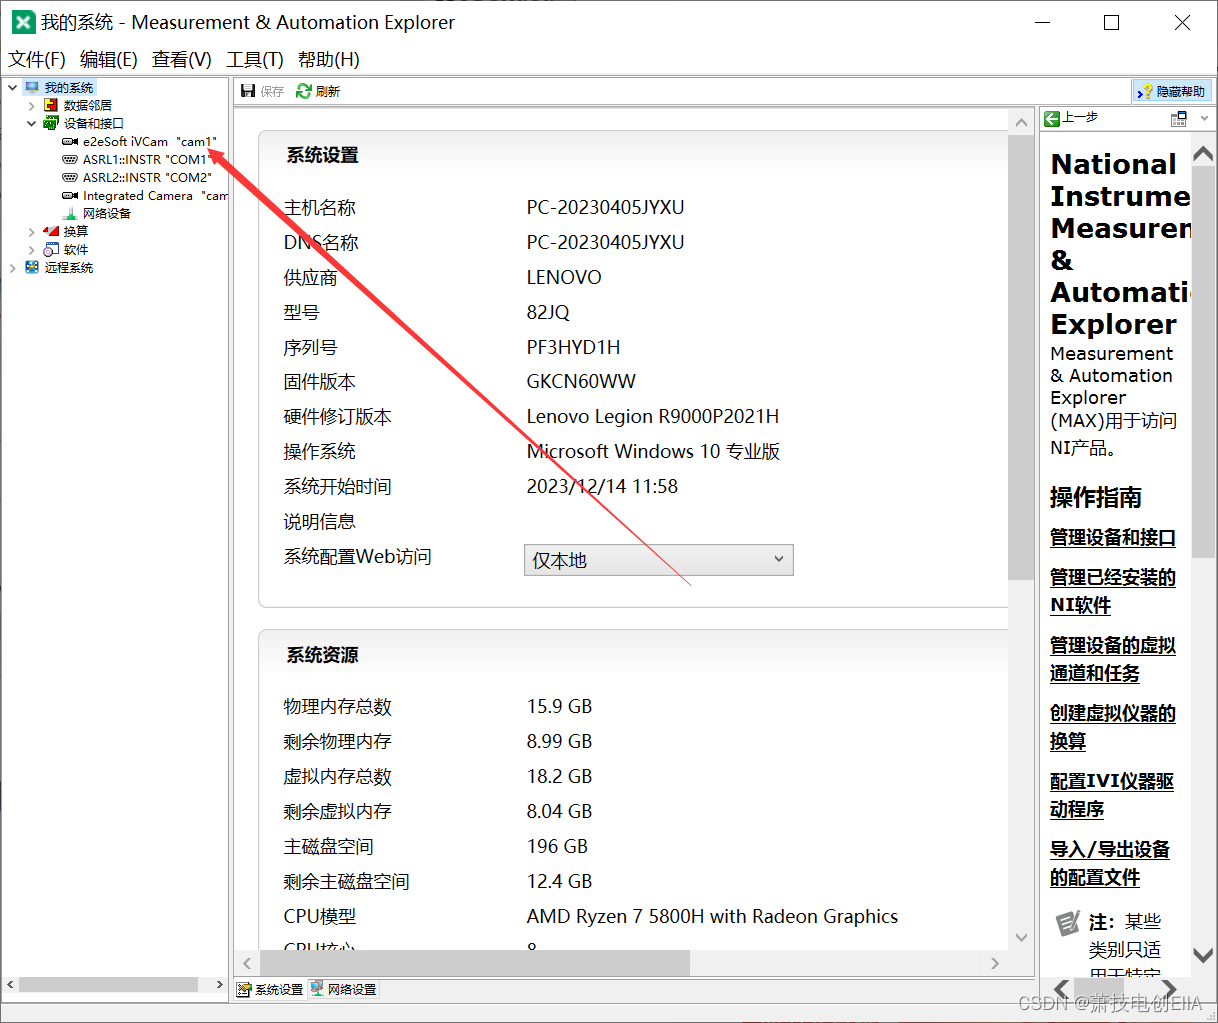This screenshot has height=1023, width=1218.
Task: Click the serial number value PF3HYD1H
Action: click(x=573, y=347)
